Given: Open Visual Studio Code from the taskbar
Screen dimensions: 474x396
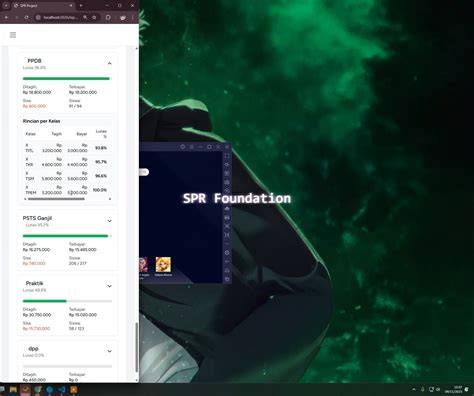Looking at the screenshot, I should tap(62, 389).
